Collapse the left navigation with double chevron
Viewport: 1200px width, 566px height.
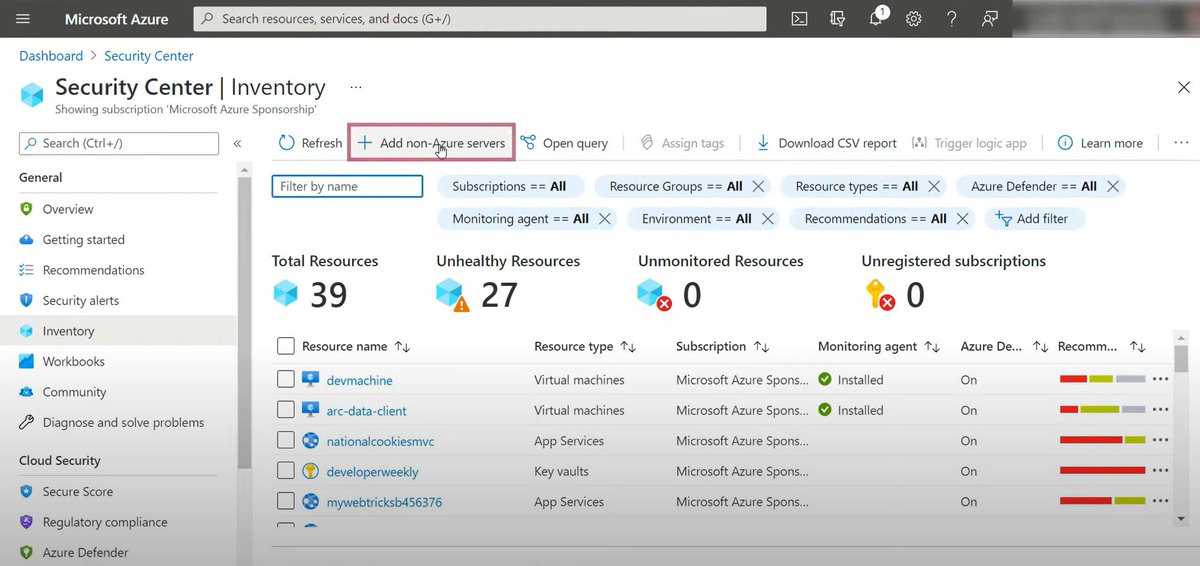click(x=237, y=144)
